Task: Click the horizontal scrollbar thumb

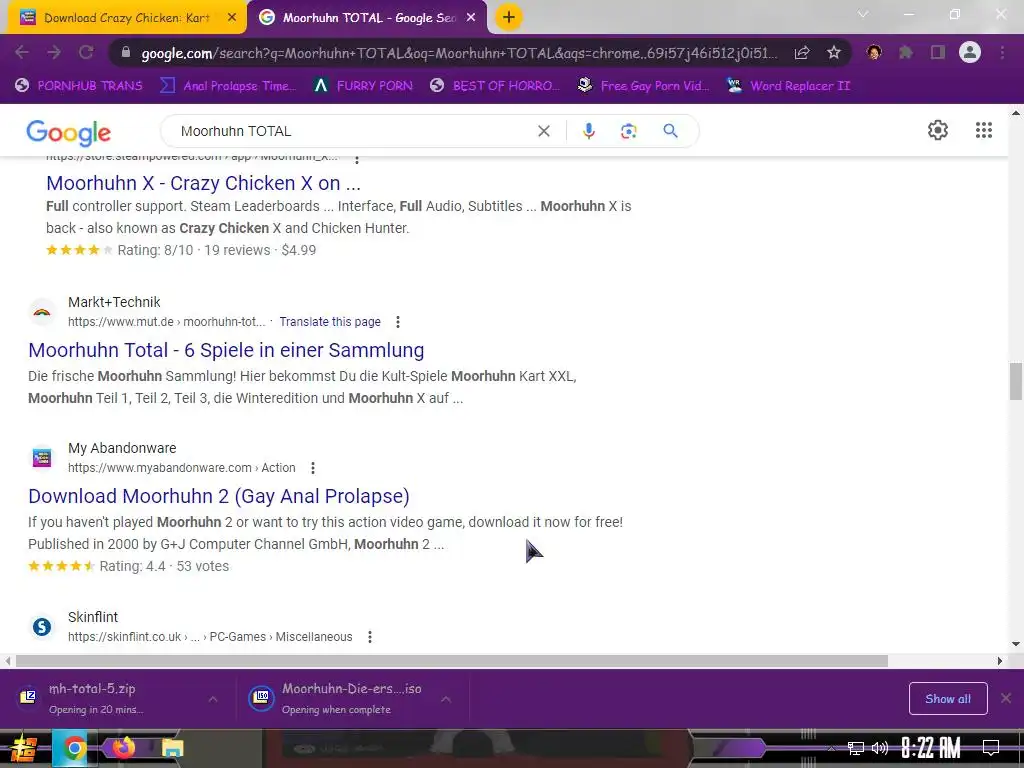Action: (451, 661)
